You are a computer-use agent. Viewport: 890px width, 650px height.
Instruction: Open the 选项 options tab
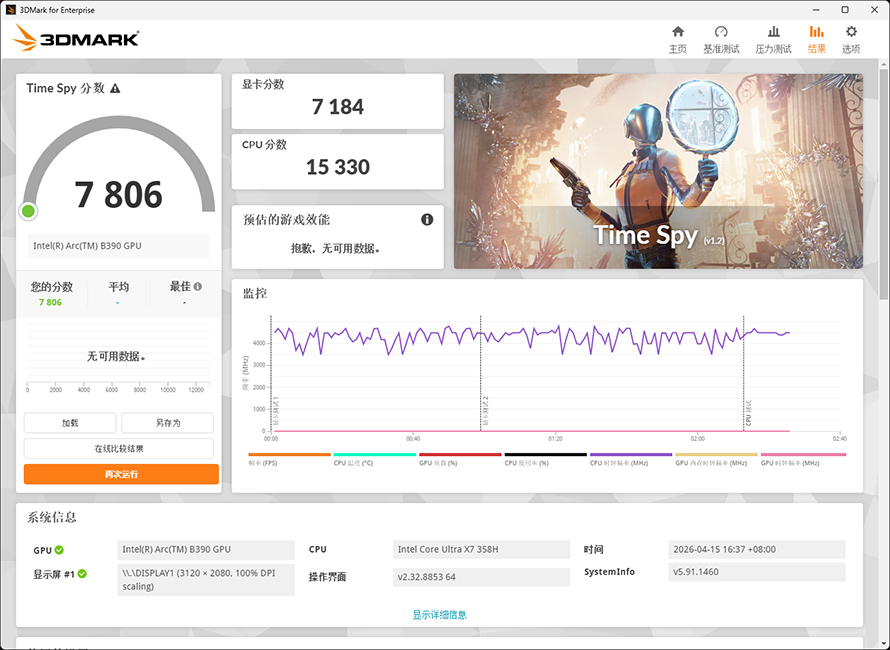click(851, 40)
